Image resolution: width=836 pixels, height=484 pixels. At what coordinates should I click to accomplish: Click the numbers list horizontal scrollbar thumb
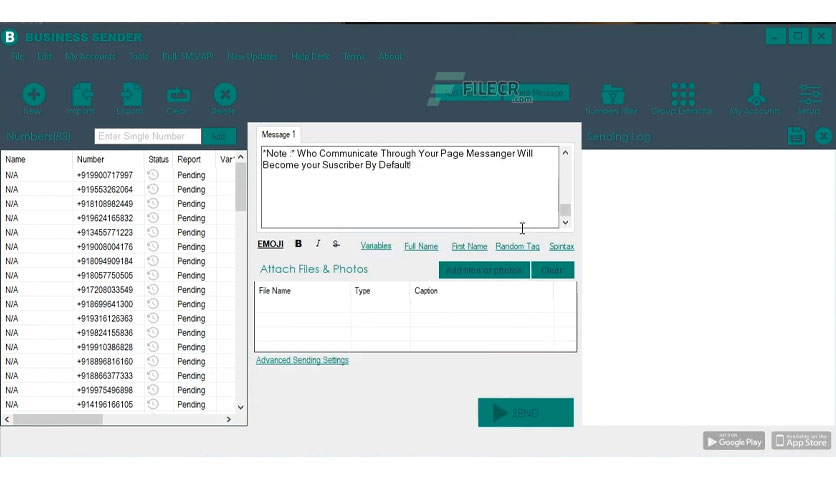[58, 420]
